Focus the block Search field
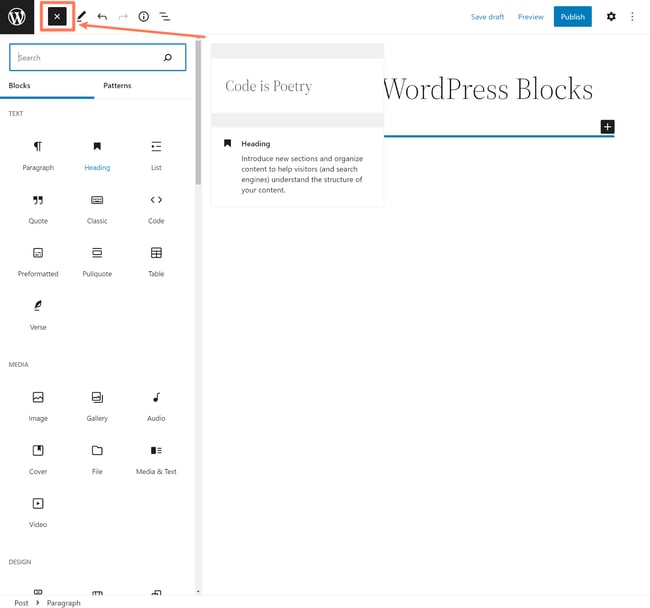Viewport: 650px width, 608px height. pyautogui.click(x=88, y=58)
